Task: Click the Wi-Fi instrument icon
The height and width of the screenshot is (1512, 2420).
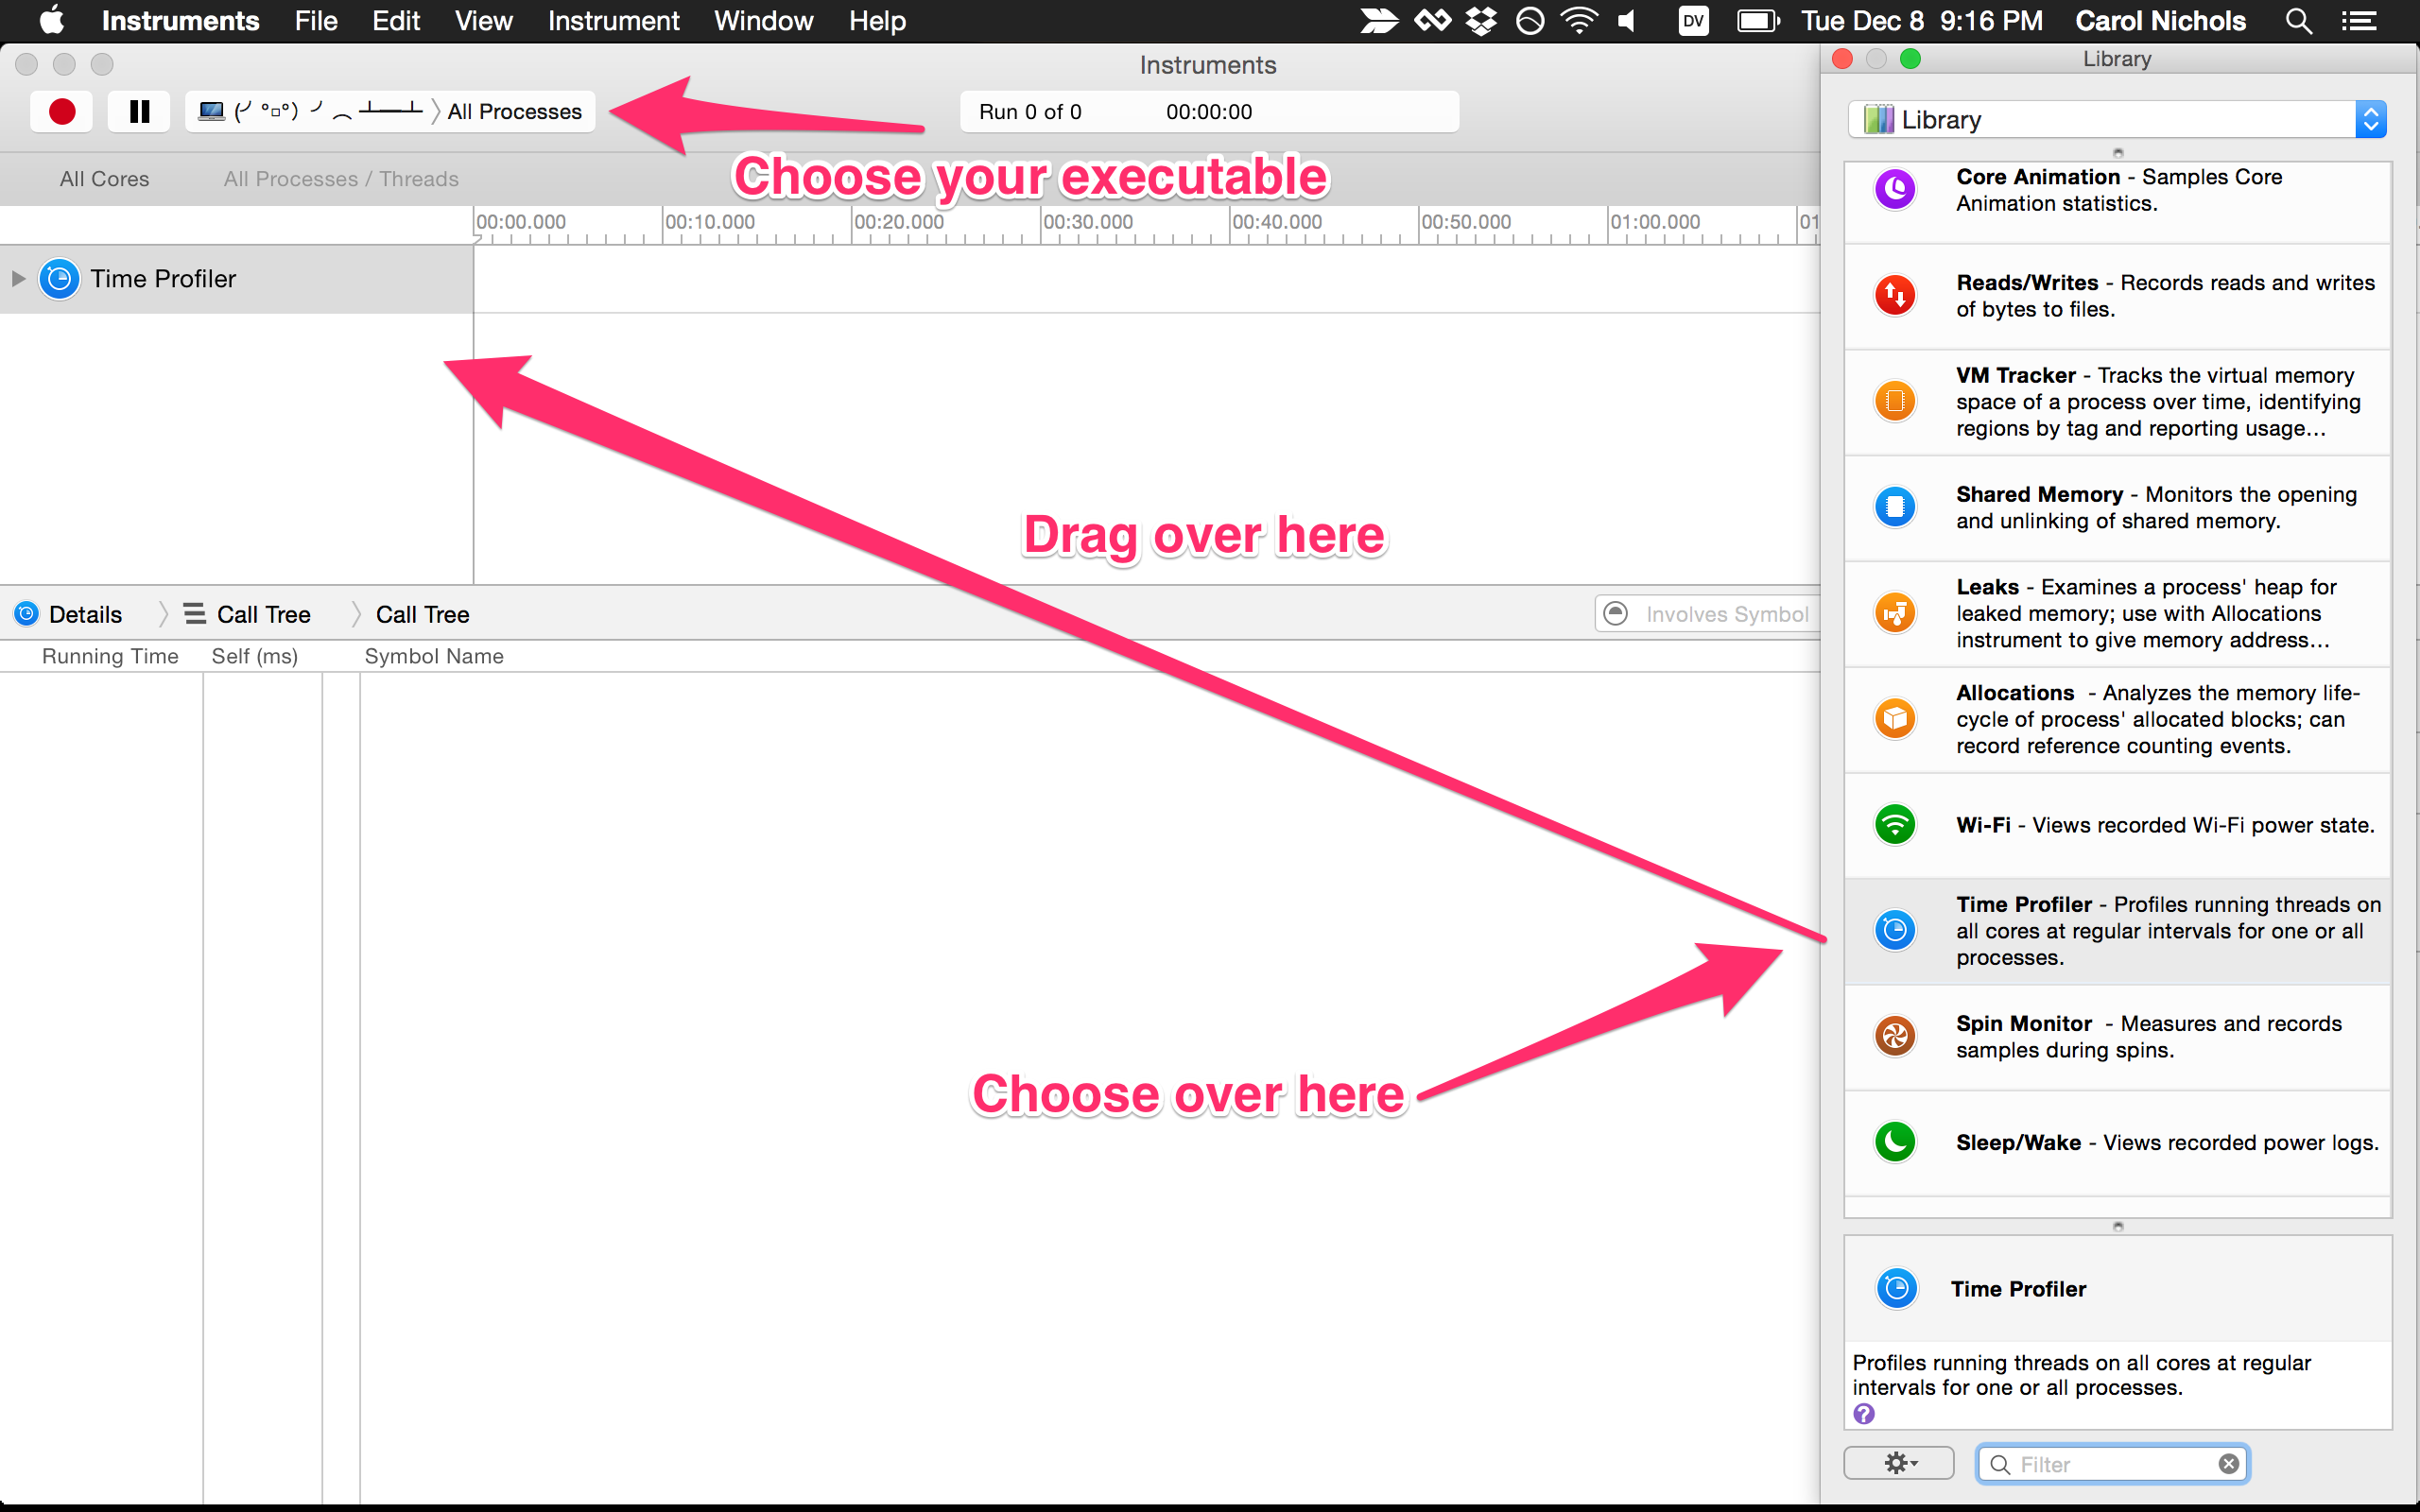Action: [x=1894, y=825]
